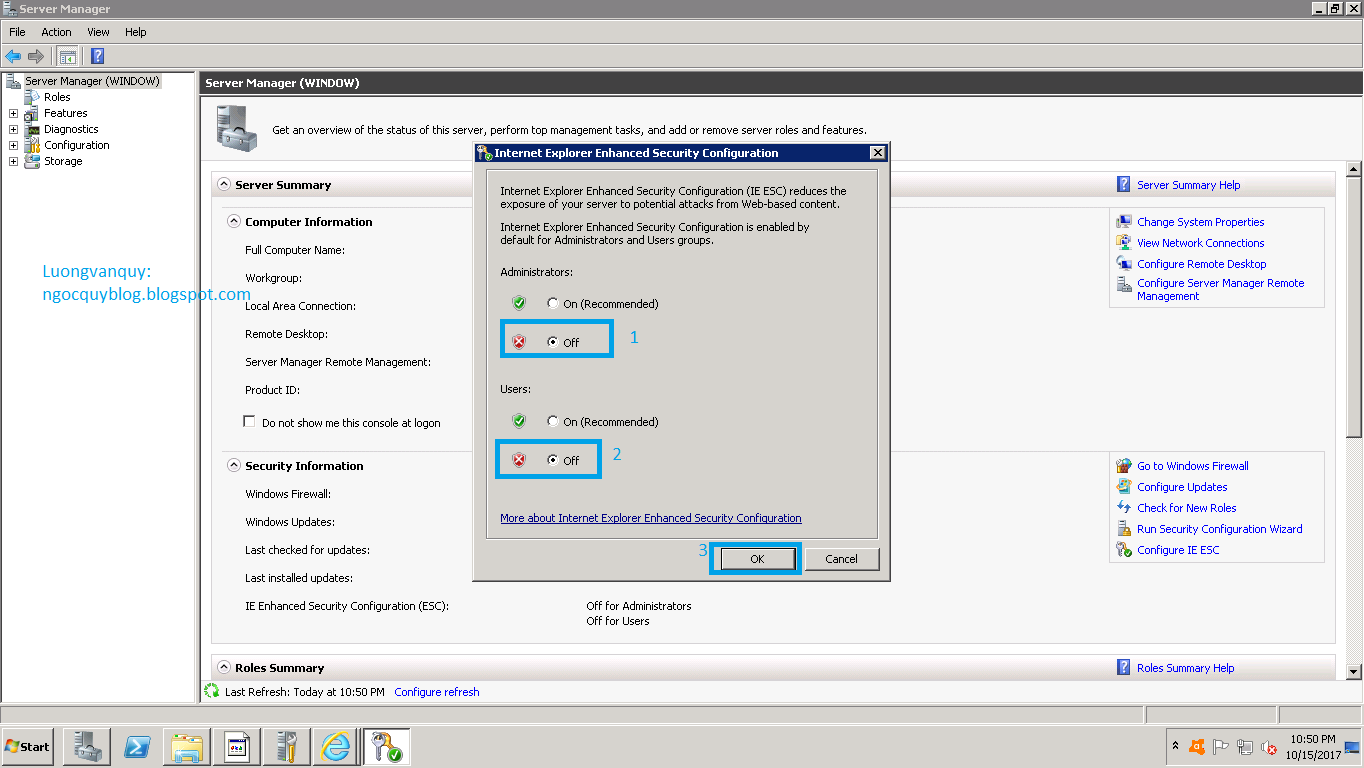
Task: Click the Configure refresh link at the bottom
Action: (436, 691)
